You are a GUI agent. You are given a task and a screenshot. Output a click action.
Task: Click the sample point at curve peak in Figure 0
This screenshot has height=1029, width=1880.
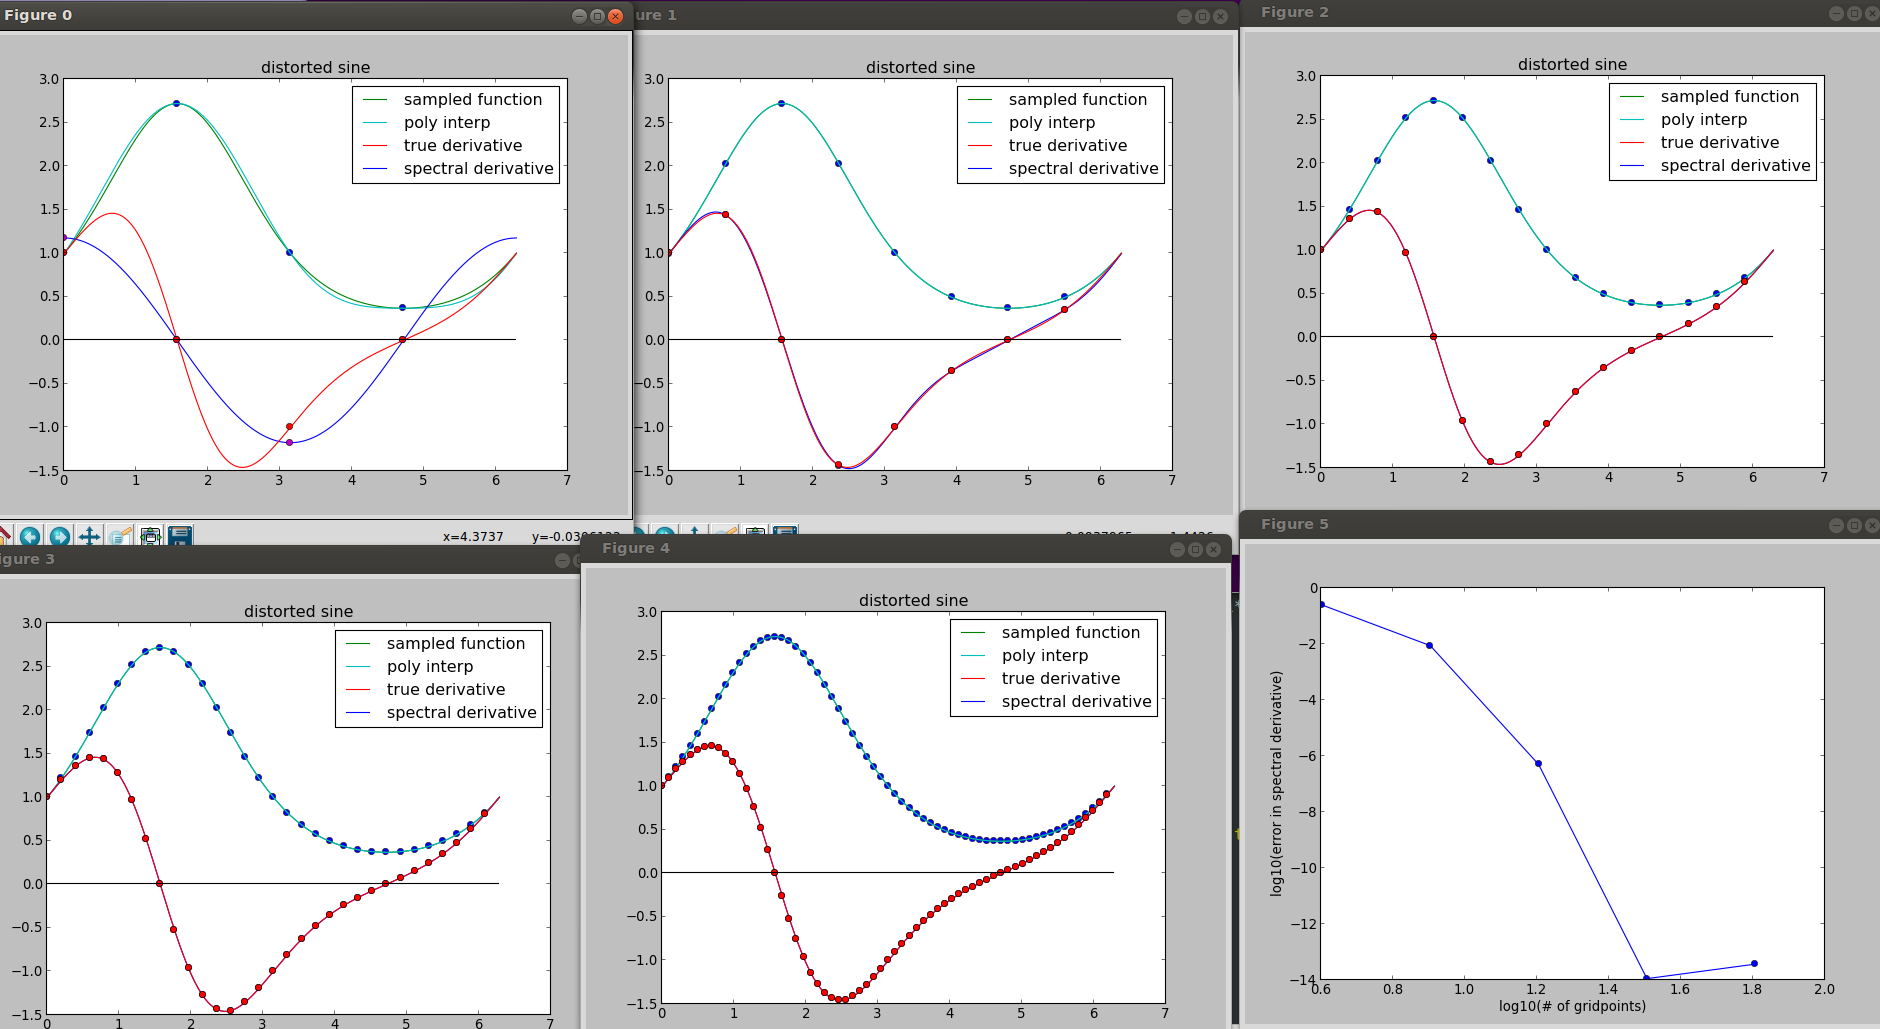(177, 104)
